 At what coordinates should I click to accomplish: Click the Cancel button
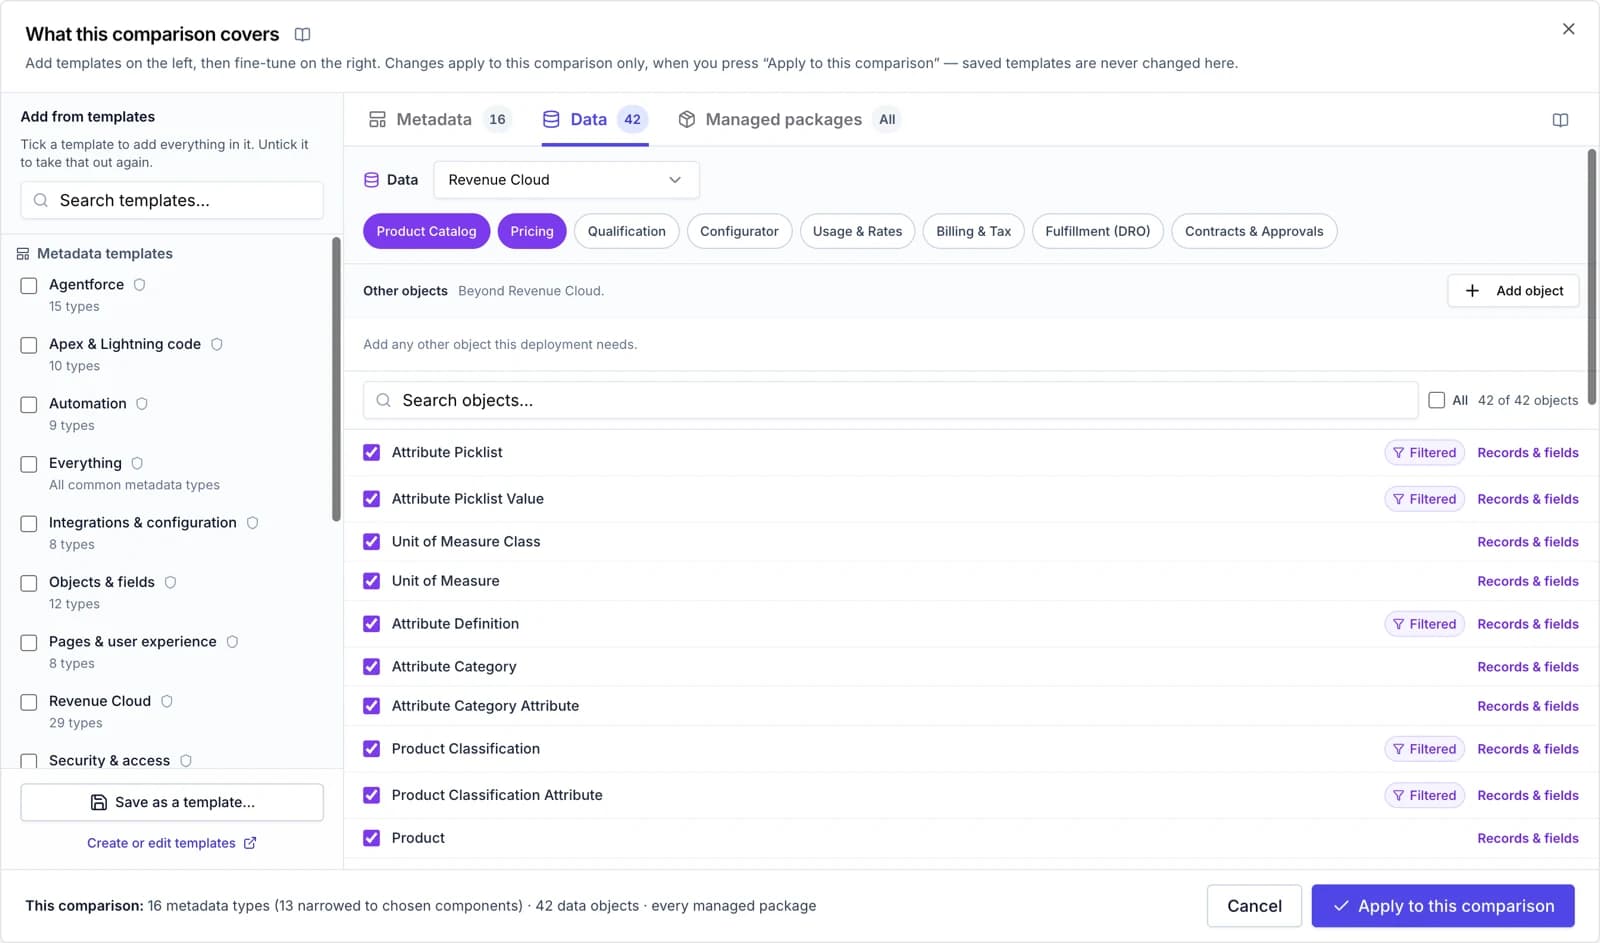coord(1254,906)
